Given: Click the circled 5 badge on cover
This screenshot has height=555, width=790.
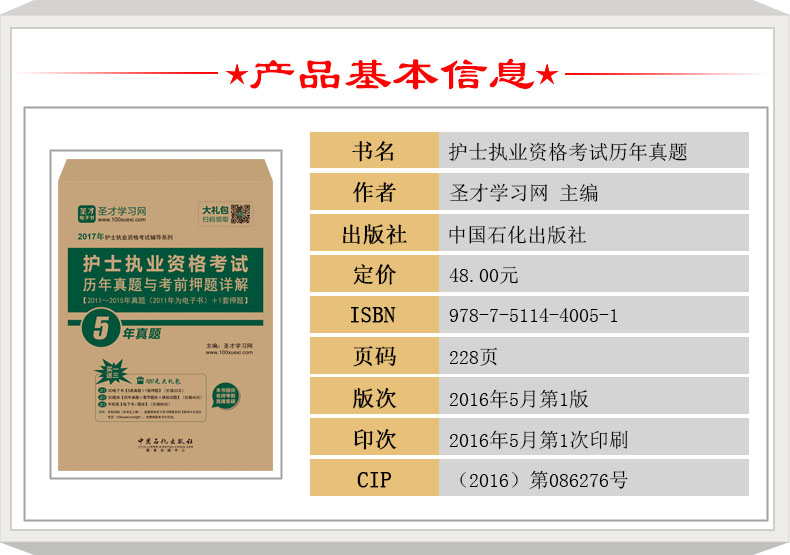Looking at the screenshot, I should 100,326.
